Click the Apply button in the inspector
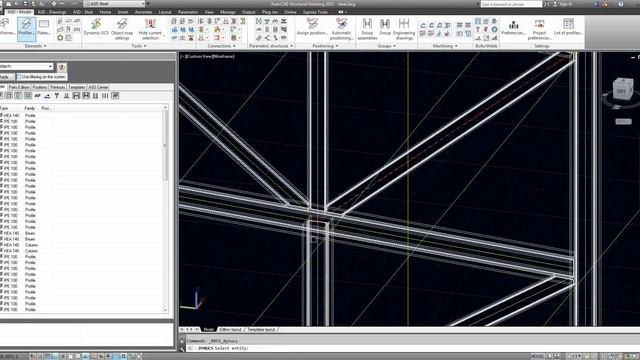This screenshot has width=640, height=360. 6,77
